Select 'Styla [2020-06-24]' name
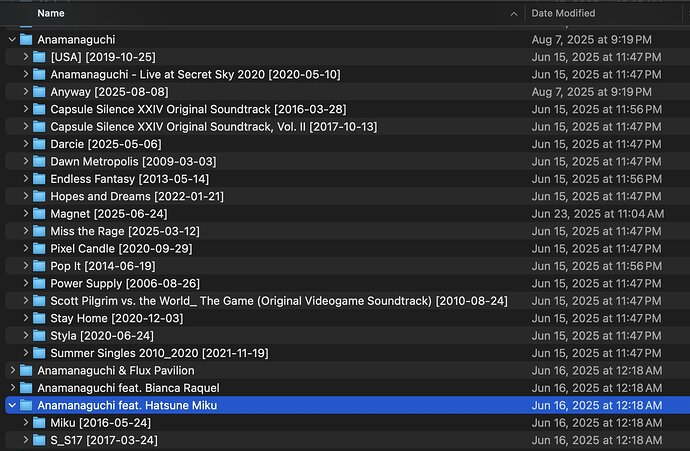 102,336
